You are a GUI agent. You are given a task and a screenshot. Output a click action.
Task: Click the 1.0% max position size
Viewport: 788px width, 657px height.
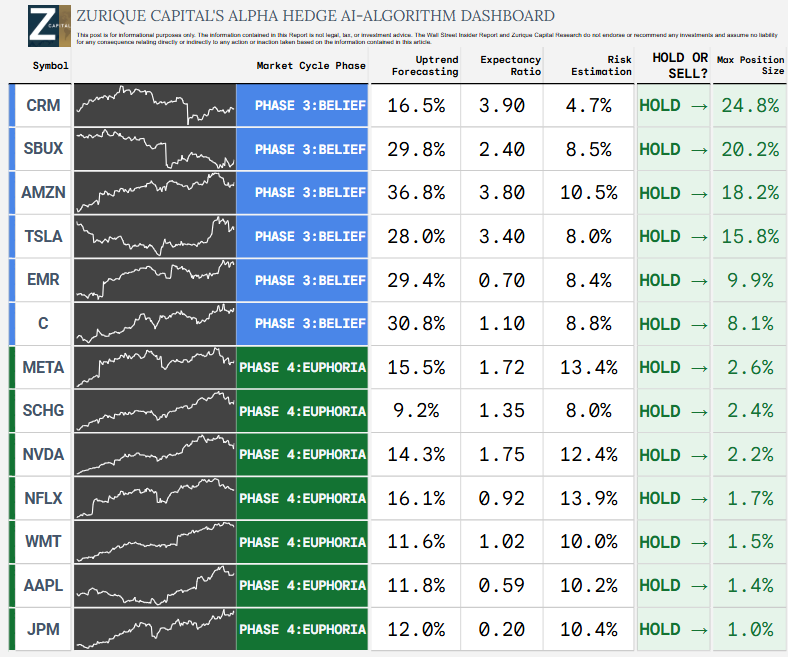coord(750,629)
